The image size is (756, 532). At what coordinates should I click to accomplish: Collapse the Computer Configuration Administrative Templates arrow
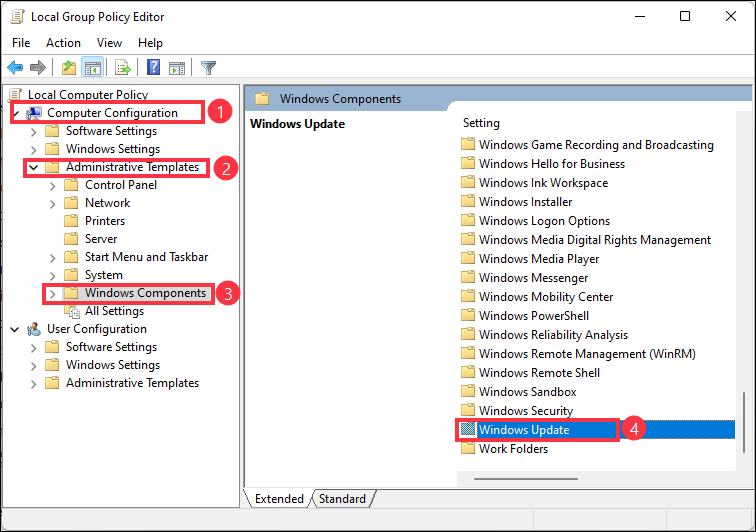(x=33, y=167)
